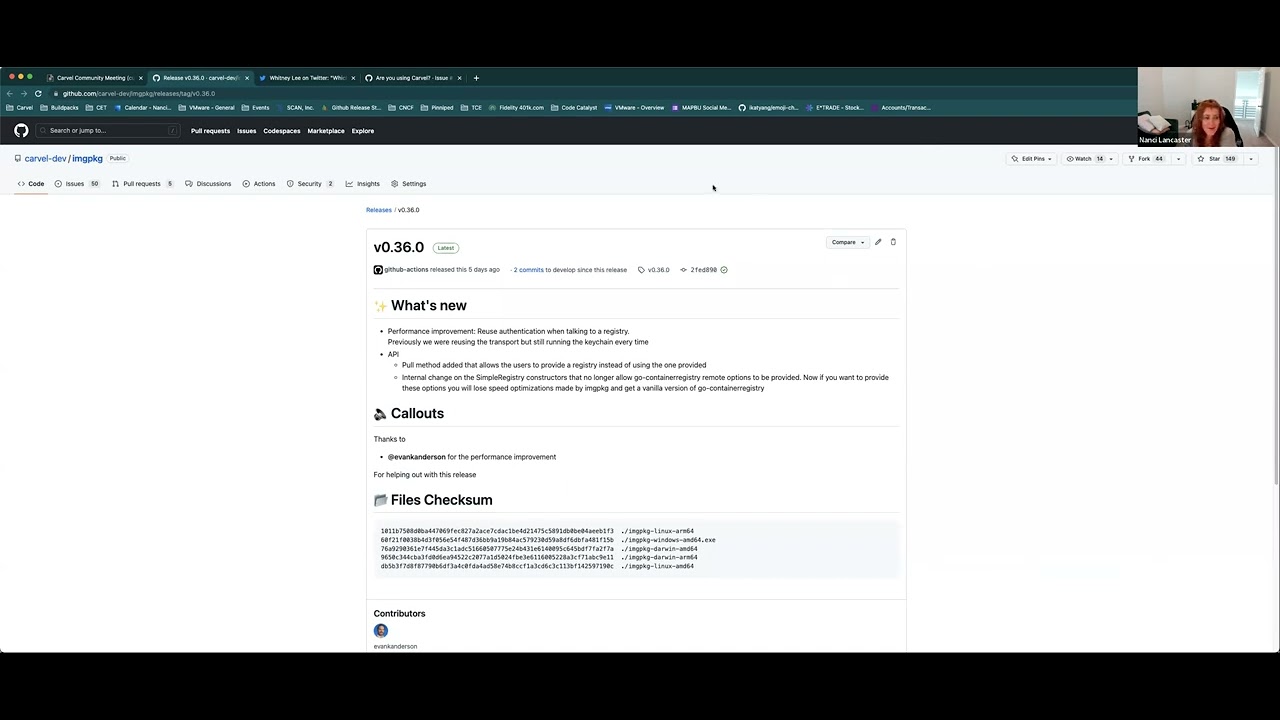
Task: Switch to the 'Are you using Carvel?' tab
Action: [413, 78]
